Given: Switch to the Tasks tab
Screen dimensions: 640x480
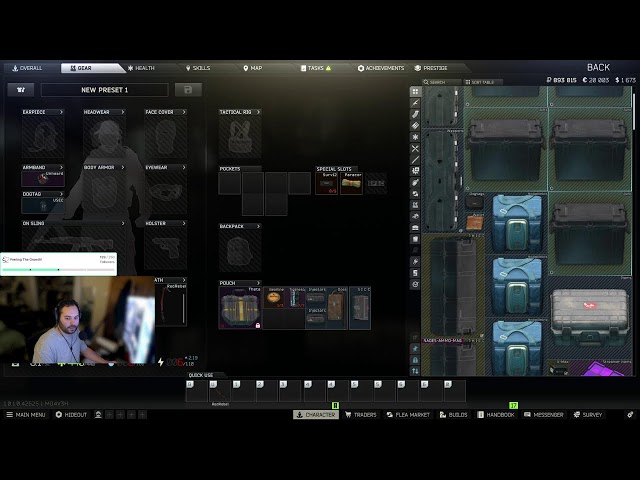Looking at the screenshot, I should coord(316,68).
